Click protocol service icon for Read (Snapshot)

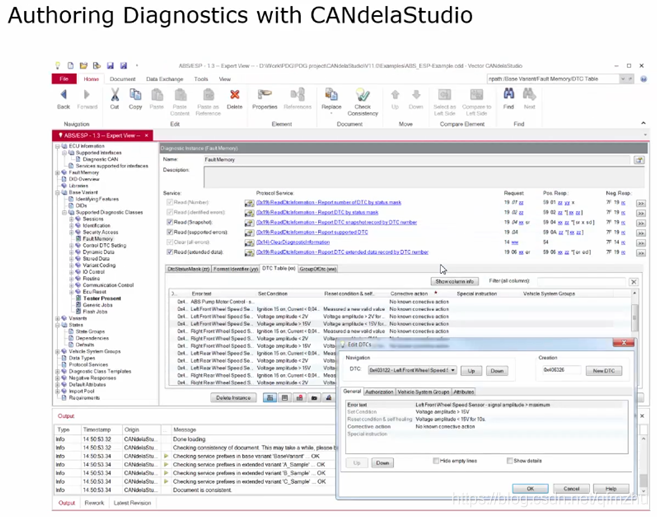click(249, 222)
